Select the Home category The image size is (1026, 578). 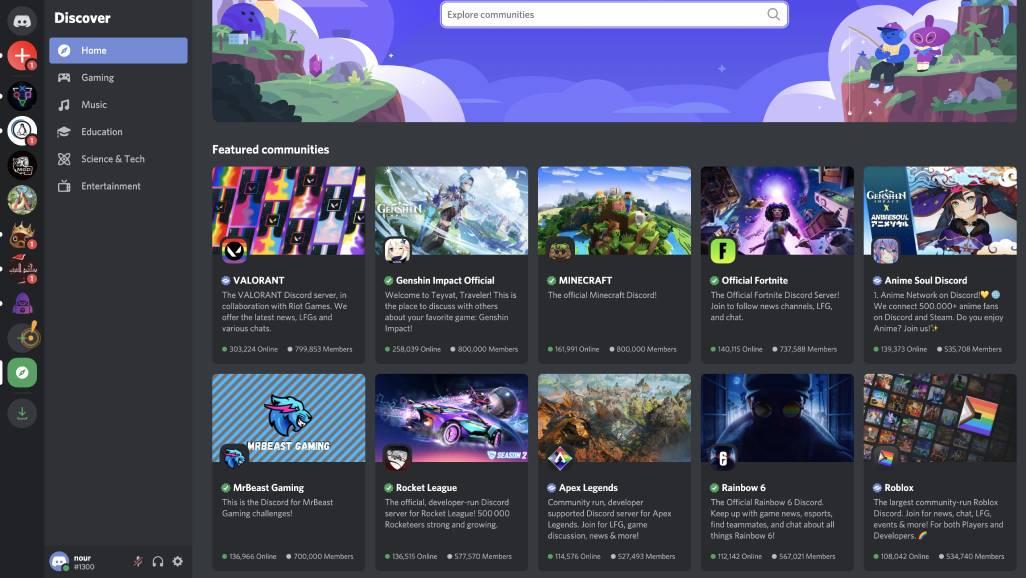point(118,50)
